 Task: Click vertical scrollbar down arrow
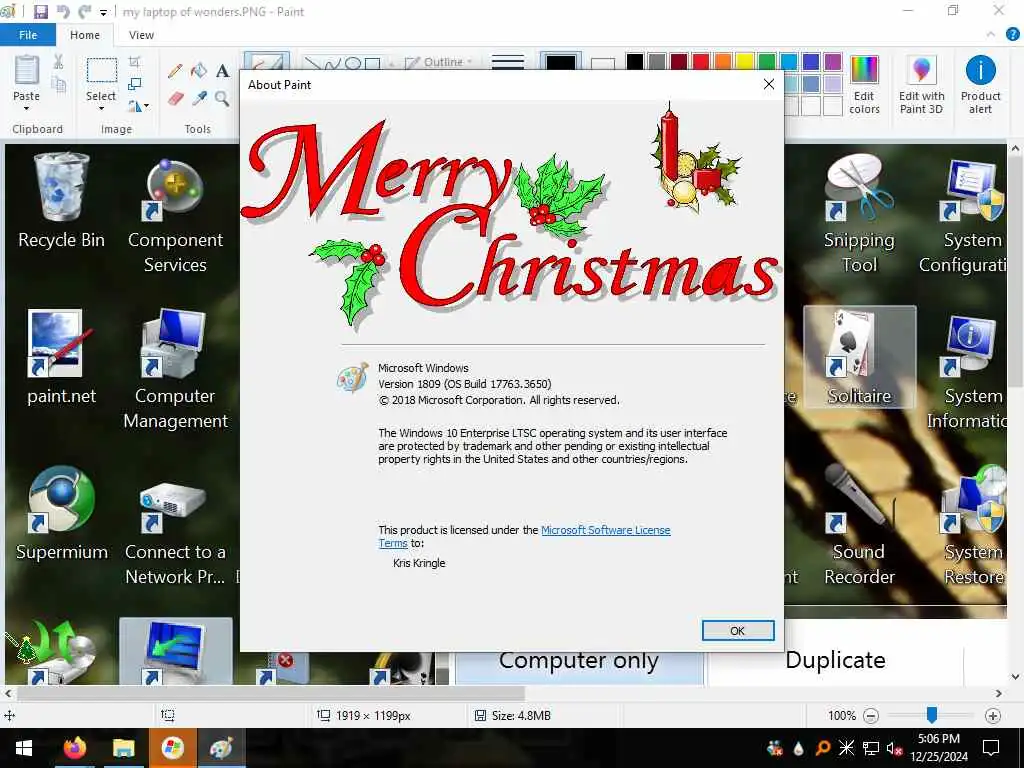(1016, 677)
